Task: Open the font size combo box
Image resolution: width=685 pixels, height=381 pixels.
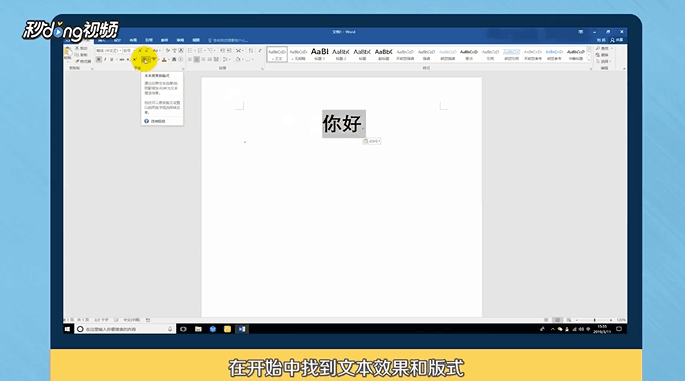Action: pyautogui.click(x=129, y=51)
